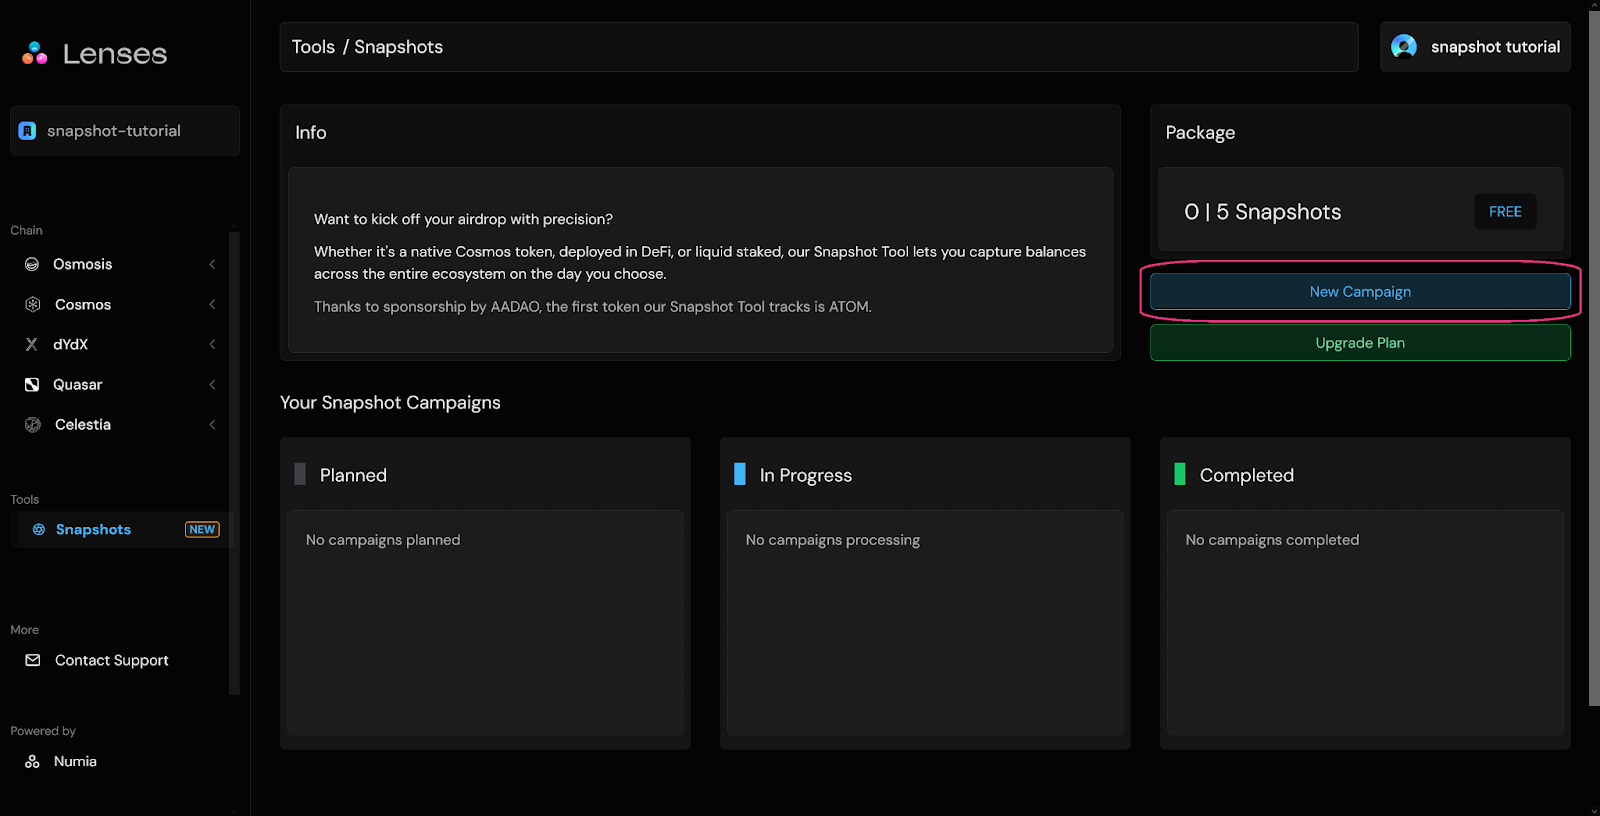
Task: Click the '0 | 5 Snapshots' text
Action: coord(1263,211)
